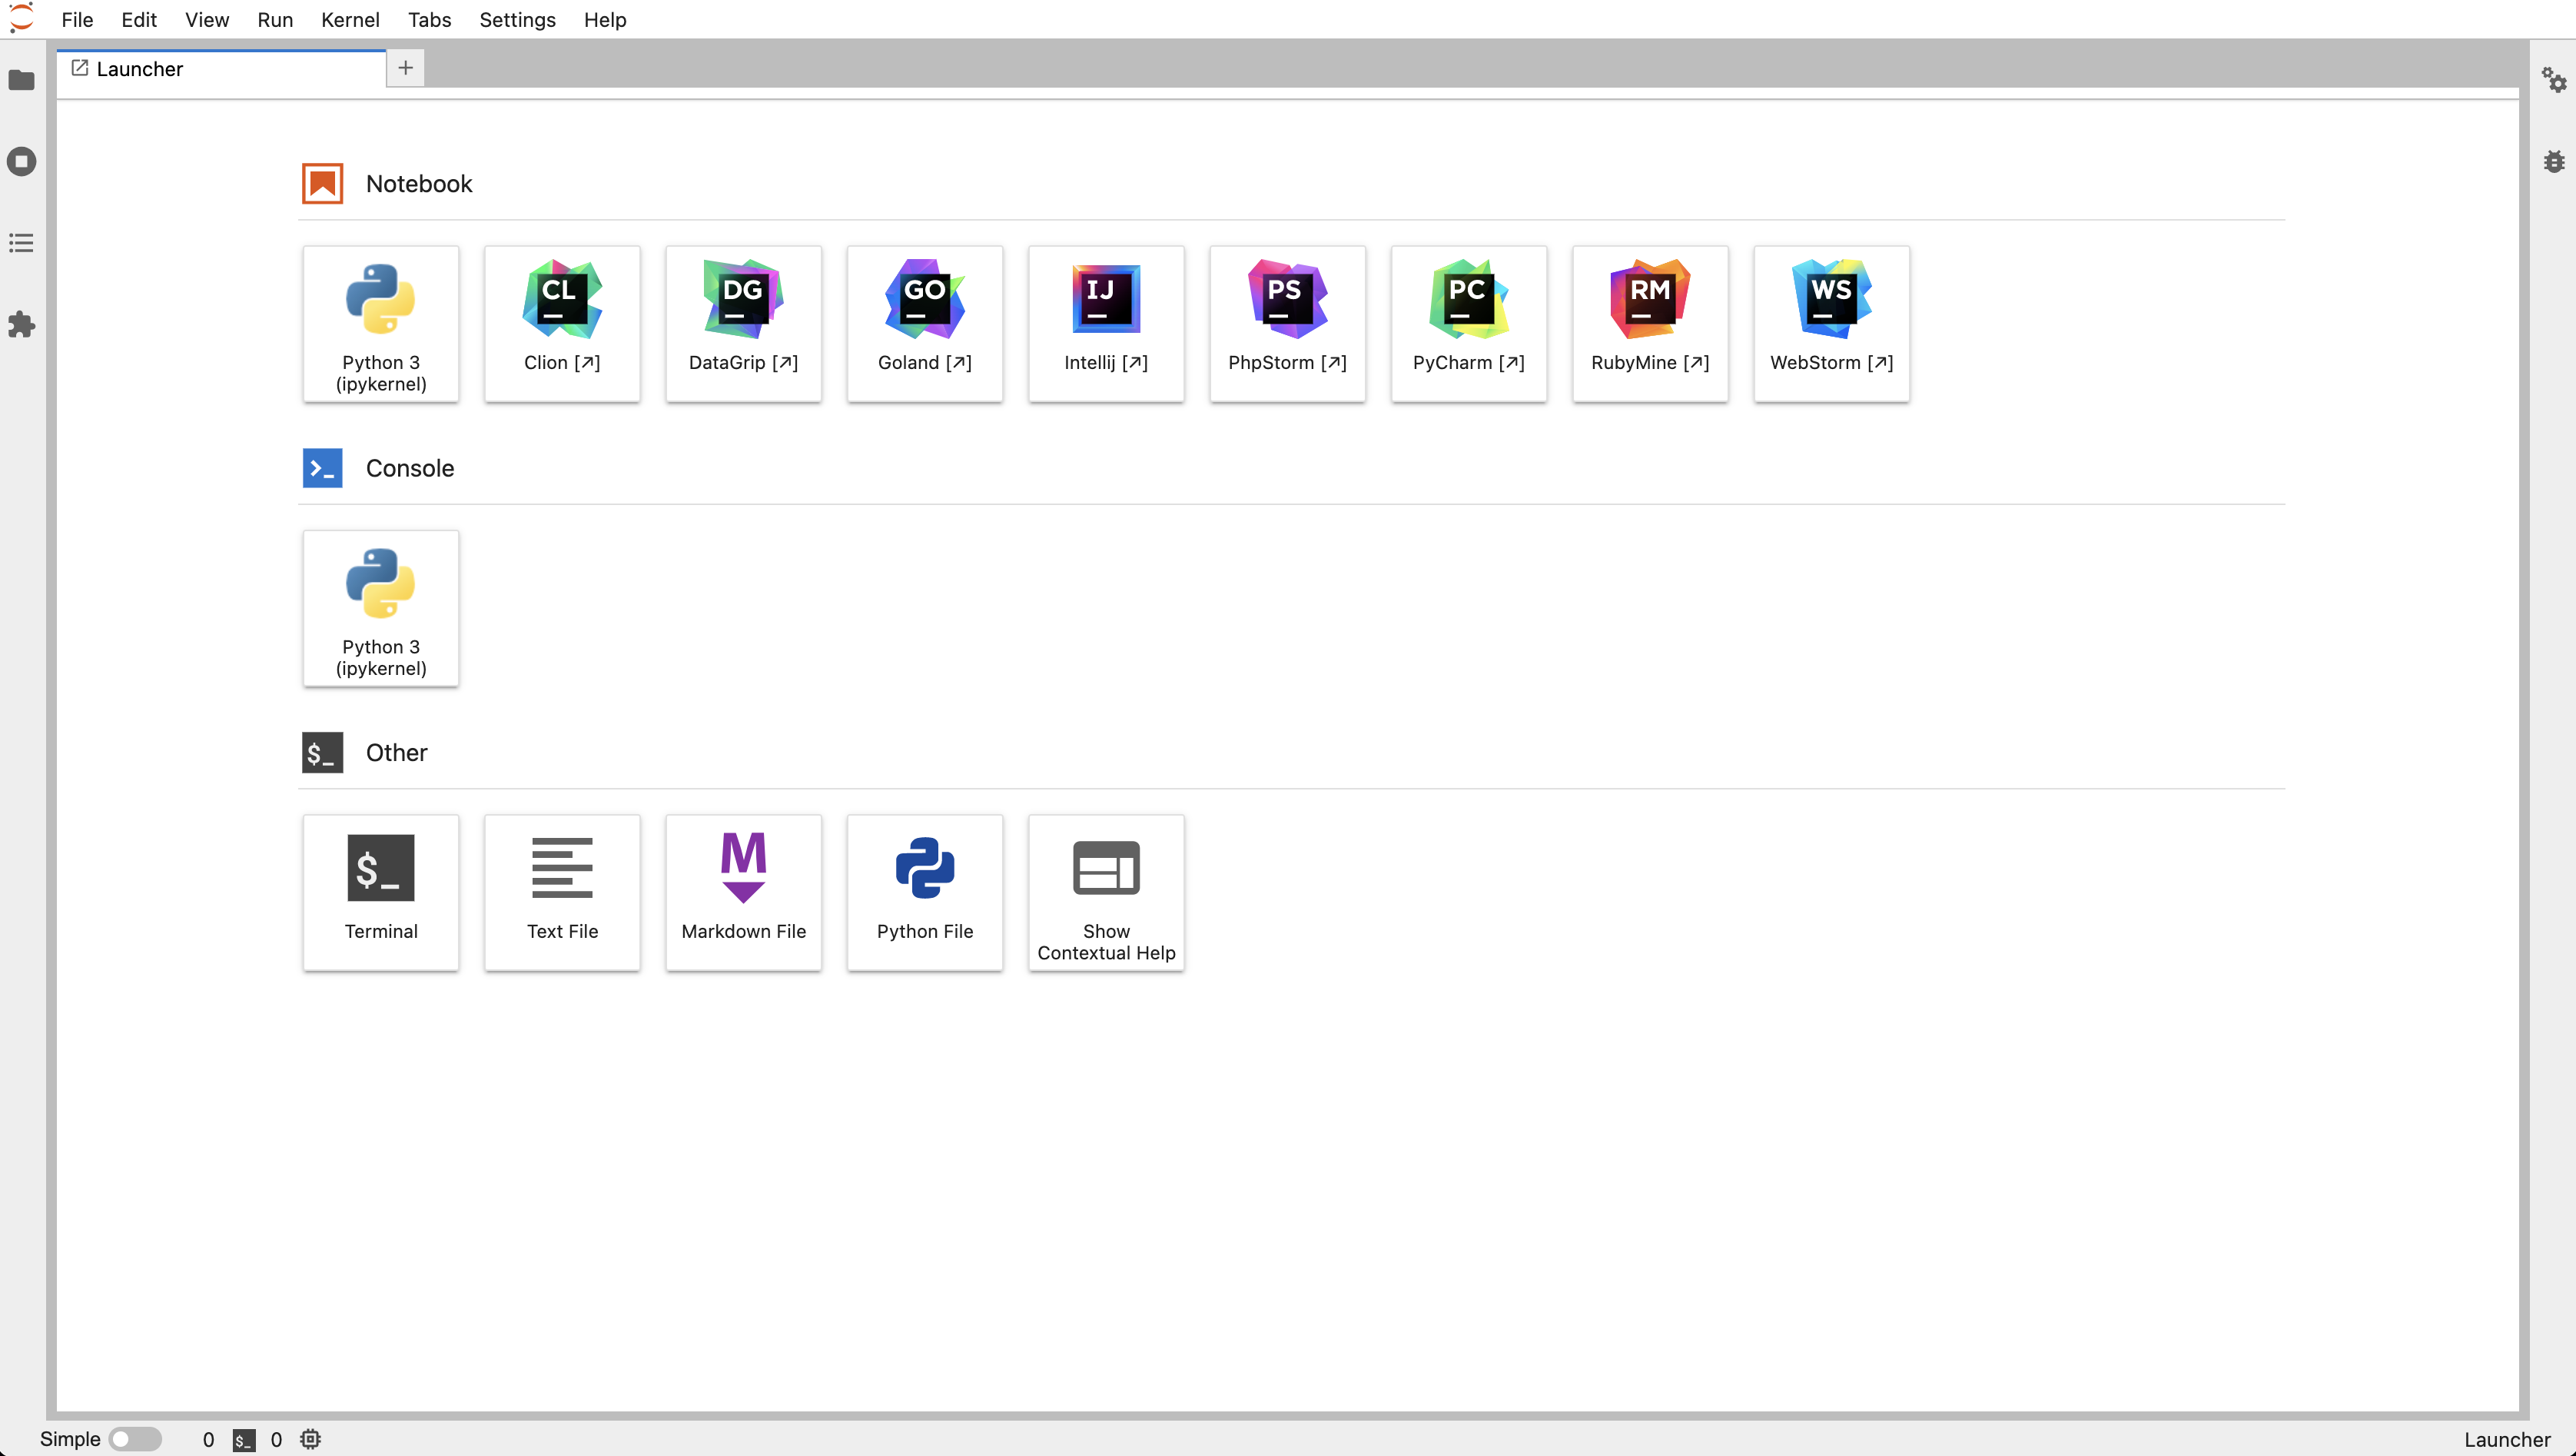The width and height of the screenshot is (2576, 1456).
Task: Open a new Terminal from Other
Action: pos(381,891)
